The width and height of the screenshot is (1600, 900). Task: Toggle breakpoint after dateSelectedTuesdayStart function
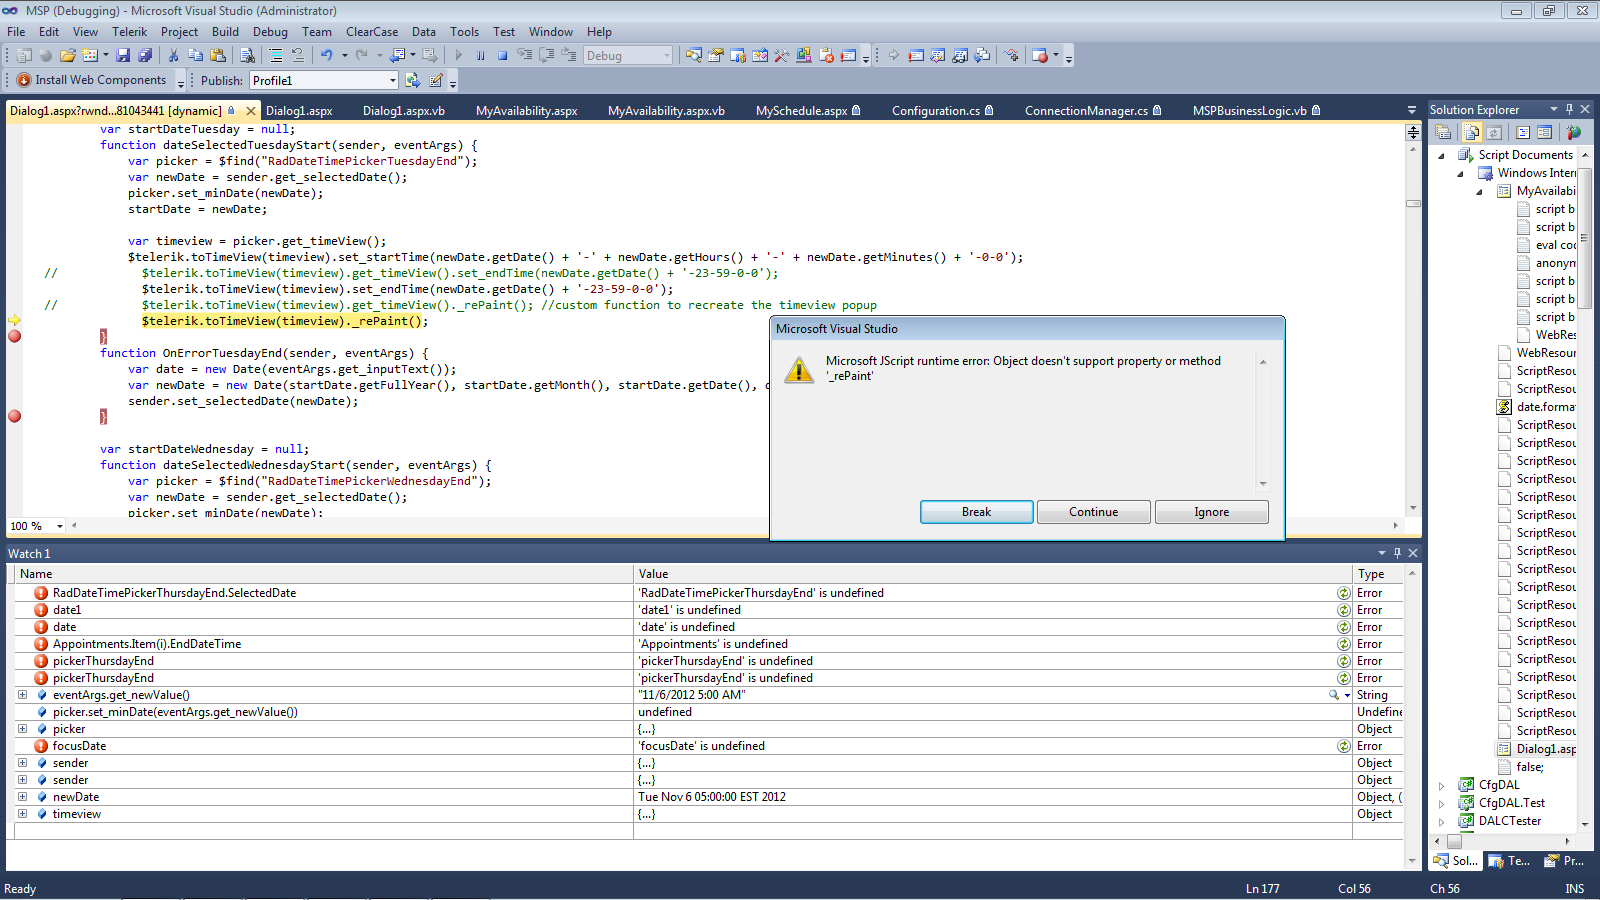[x=14, y=336]
